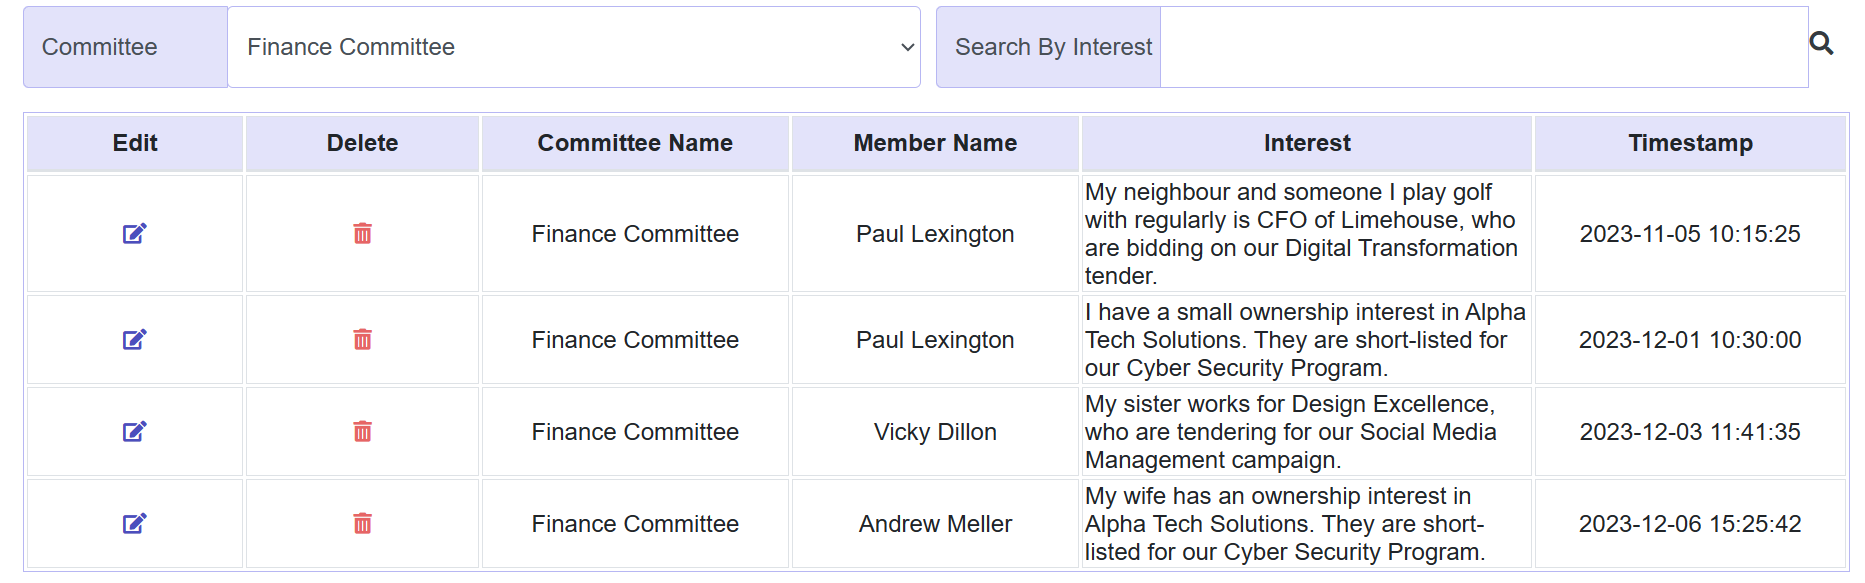Screen dimensions: 1865x583
Task: Edit Paul Lexington's Alpha Tech Solutions entry
Action: [134, 339]
